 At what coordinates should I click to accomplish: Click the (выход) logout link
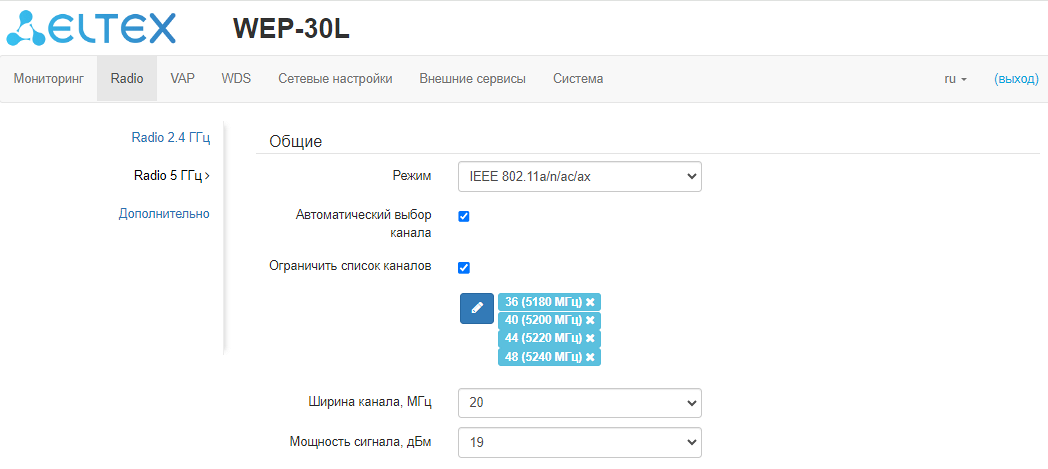1017,79
